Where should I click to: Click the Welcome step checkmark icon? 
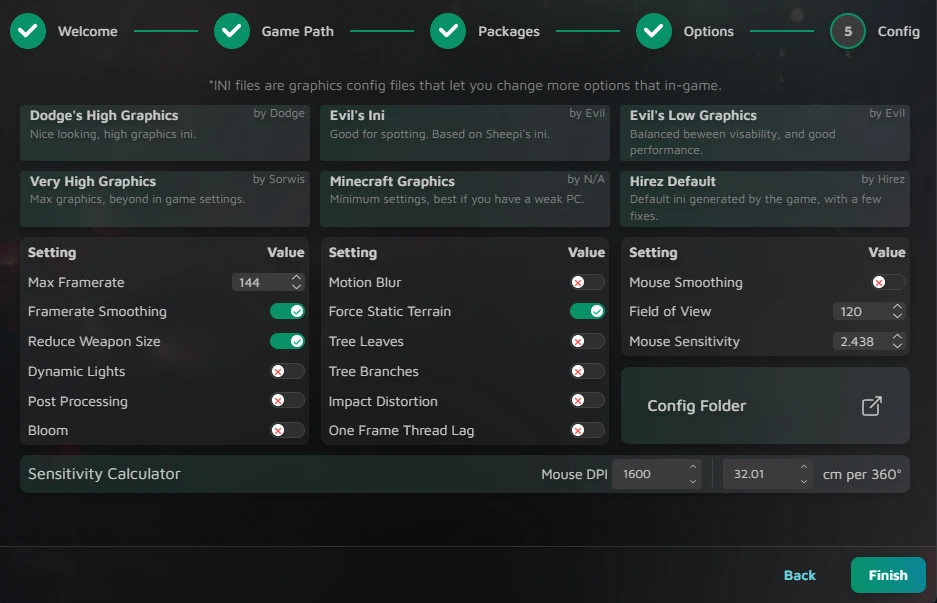click(27, 31)
